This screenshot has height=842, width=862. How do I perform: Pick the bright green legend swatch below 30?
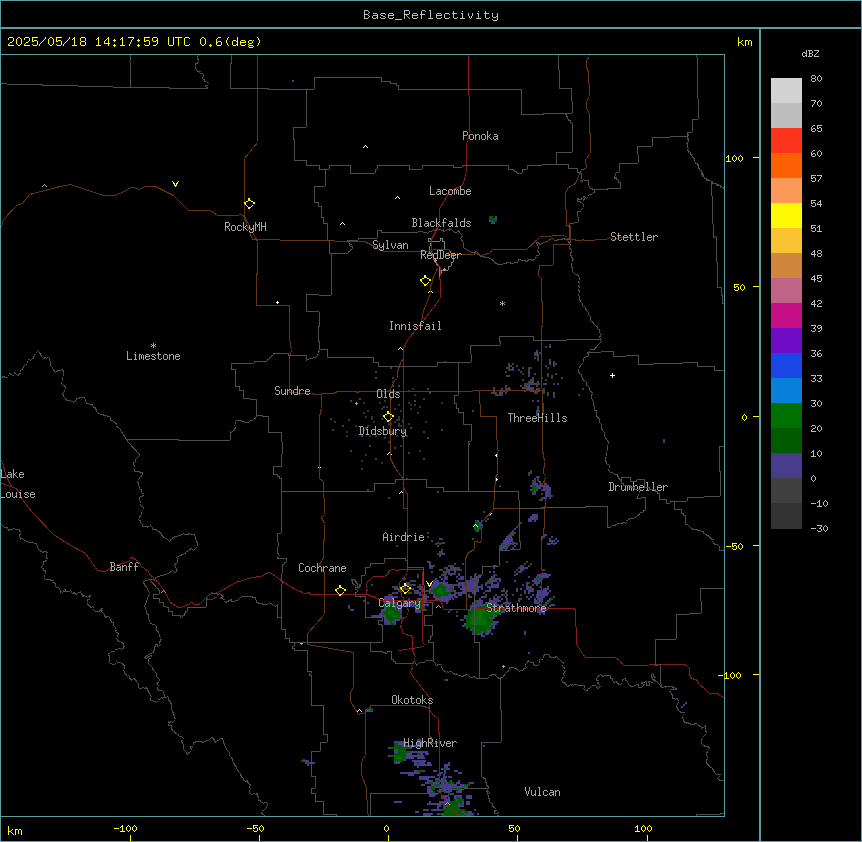(x=786, y=416)
